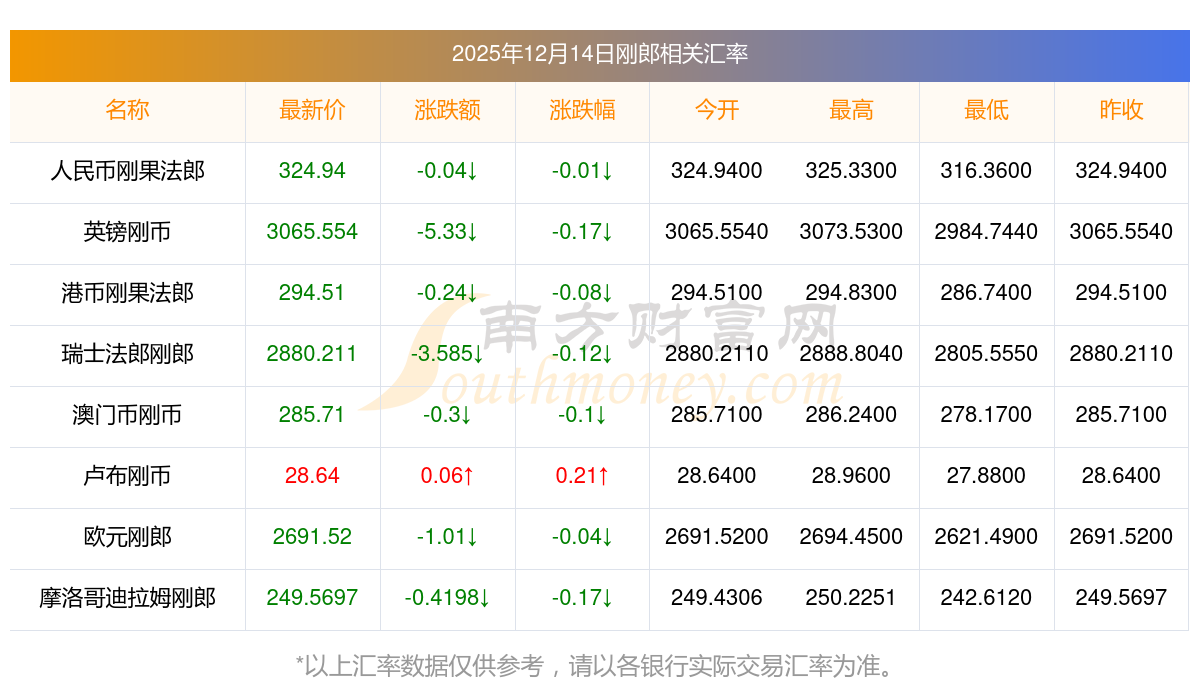Click the high value 28.9600
The height and width of the screenshot is (697, 1200).
[852, 476]
